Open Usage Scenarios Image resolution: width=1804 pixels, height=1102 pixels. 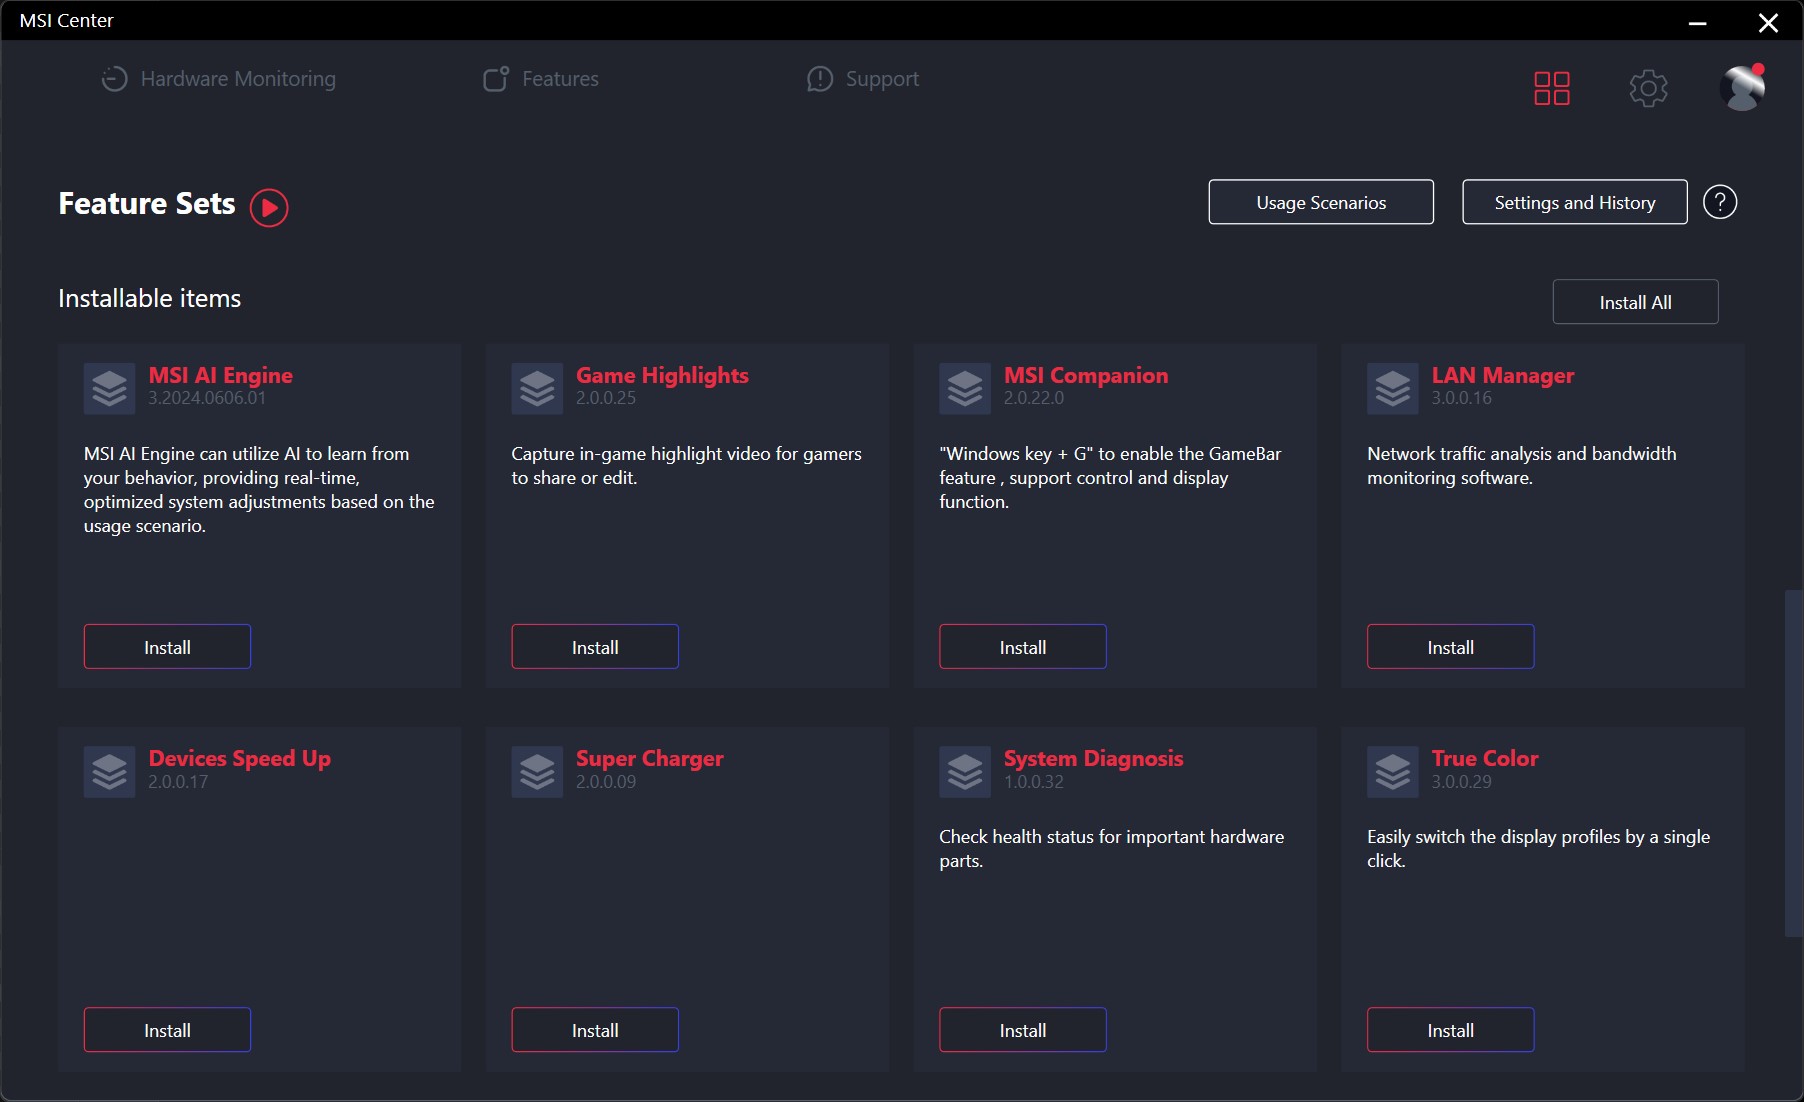(1320, 202)
